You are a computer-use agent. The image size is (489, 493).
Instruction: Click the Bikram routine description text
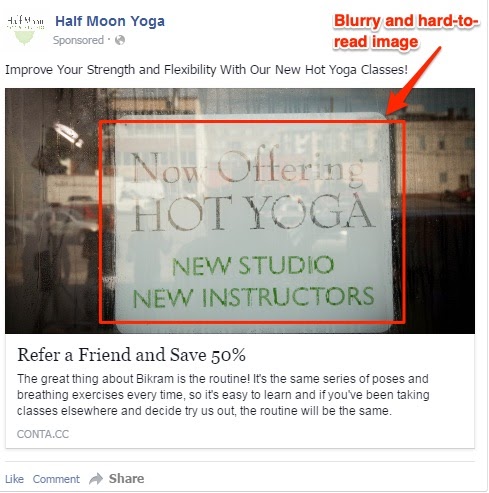point(223,395)
